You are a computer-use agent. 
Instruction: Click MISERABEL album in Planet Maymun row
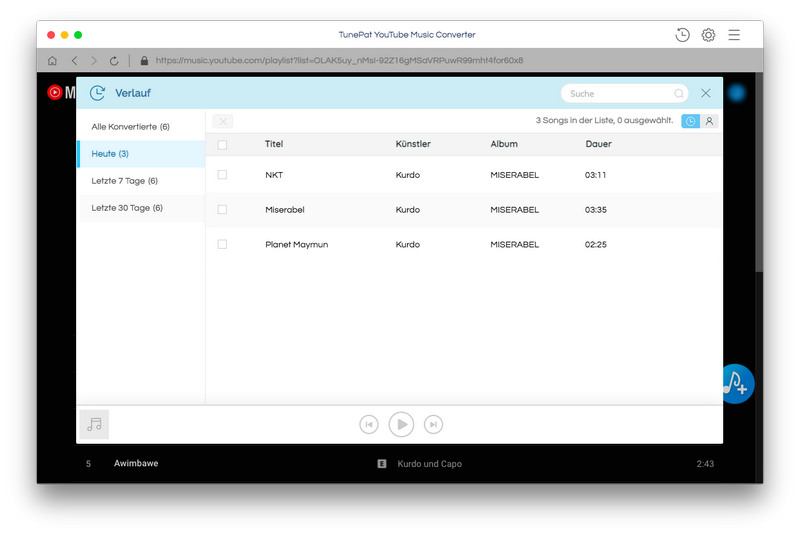tap(514, 244)
